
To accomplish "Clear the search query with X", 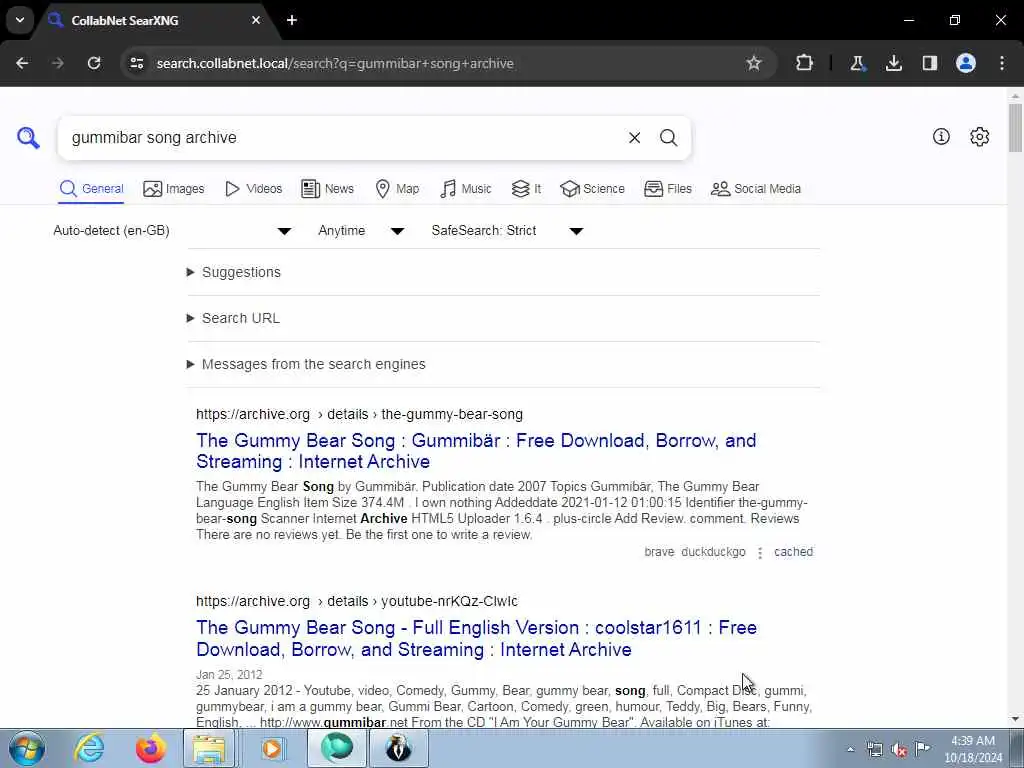I will point(634,138).
